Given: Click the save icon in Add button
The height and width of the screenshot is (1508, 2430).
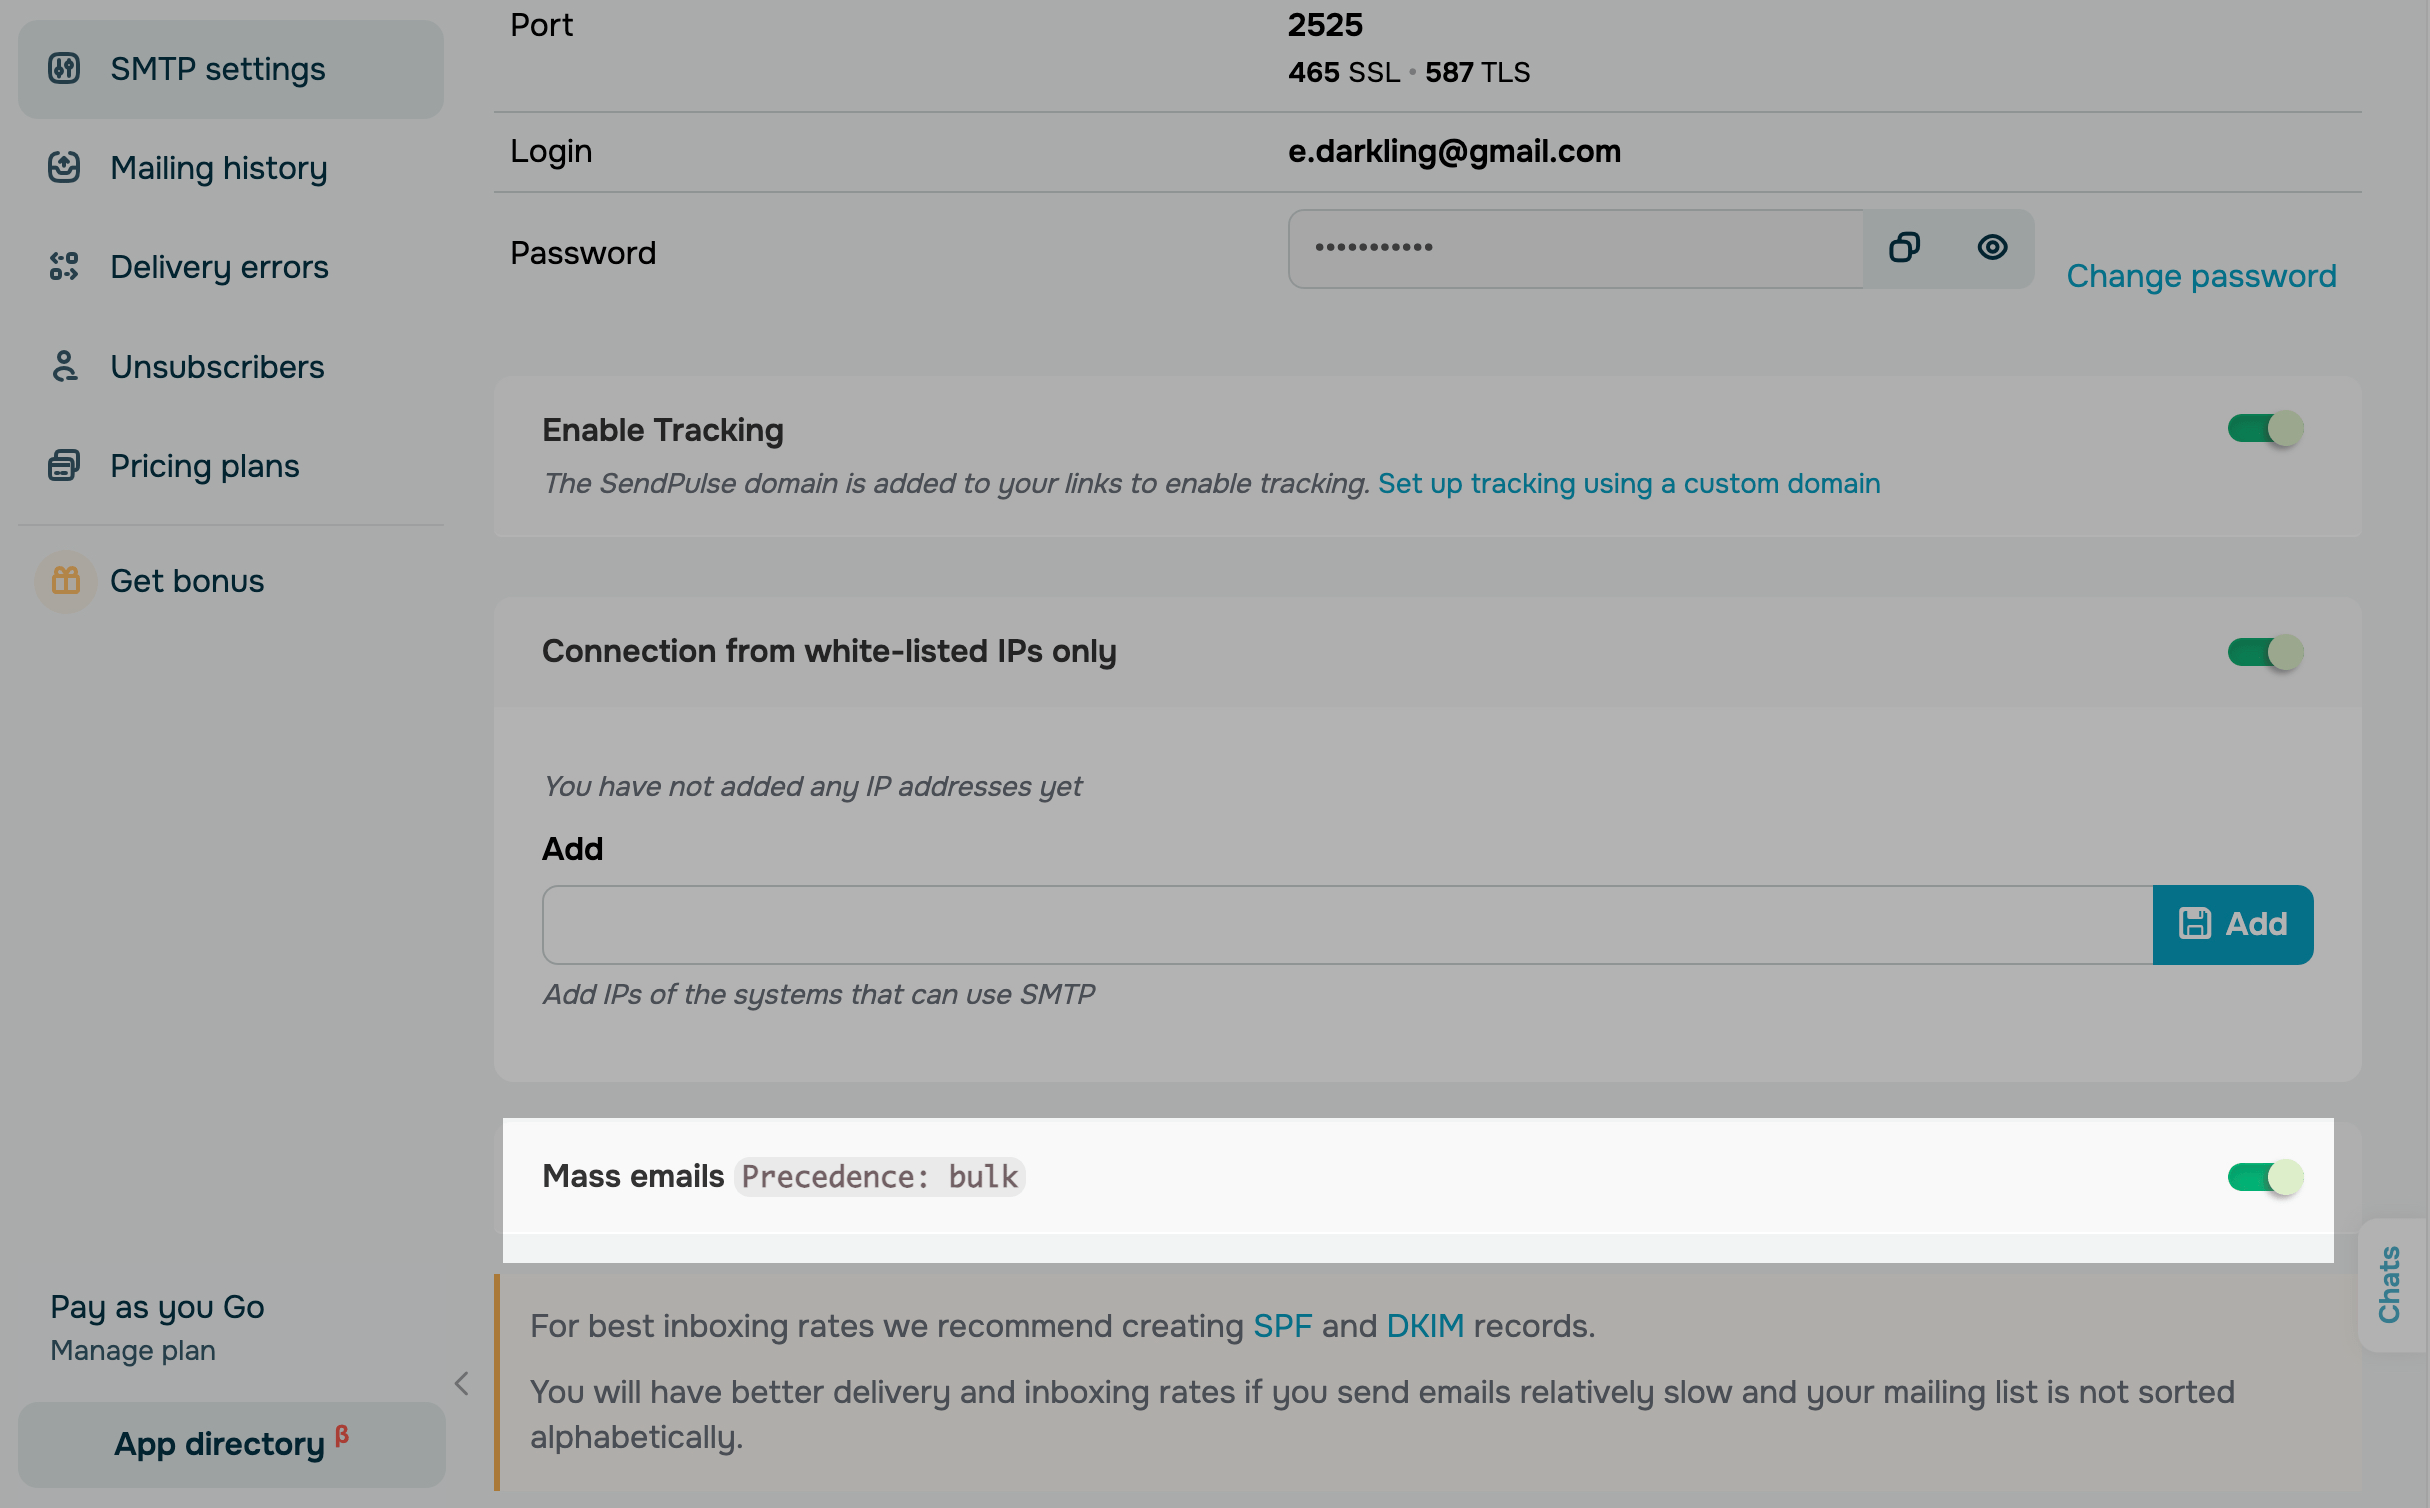Looking at the screenshot, I should [x=2195, y=924].
